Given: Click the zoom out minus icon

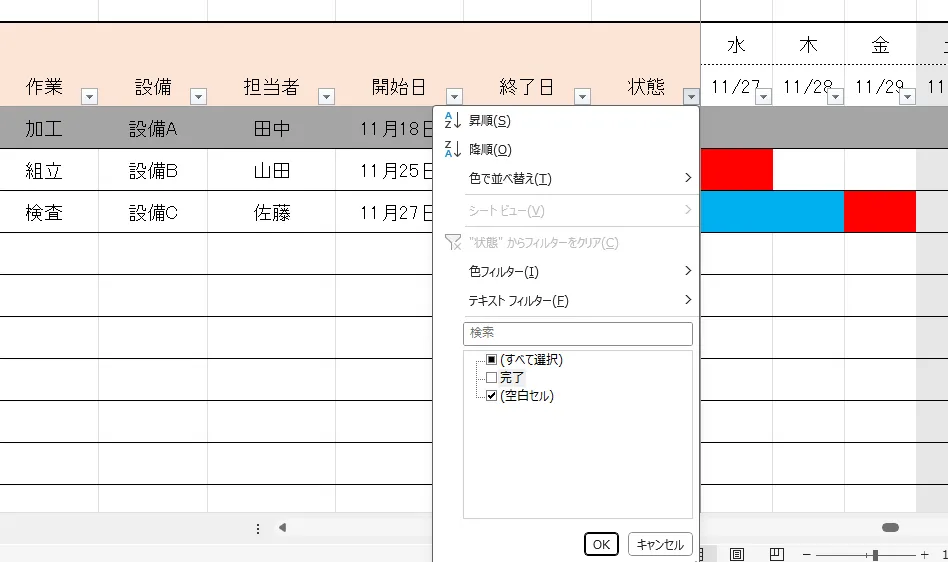Looking at the screenshot, I should coord(807,554).
